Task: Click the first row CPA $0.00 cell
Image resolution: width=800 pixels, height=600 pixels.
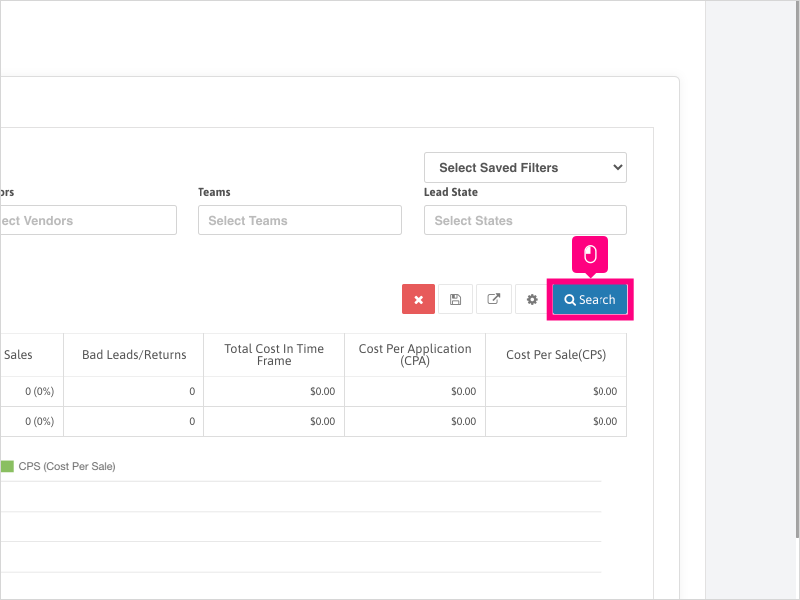Action: (415, 391)
